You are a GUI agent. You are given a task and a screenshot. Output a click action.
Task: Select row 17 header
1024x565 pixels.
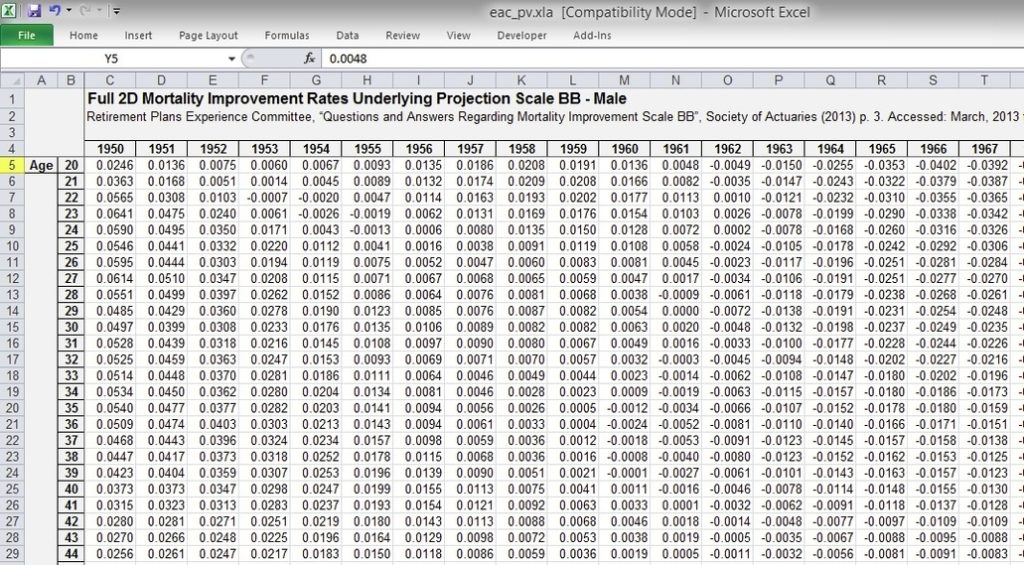12,359
